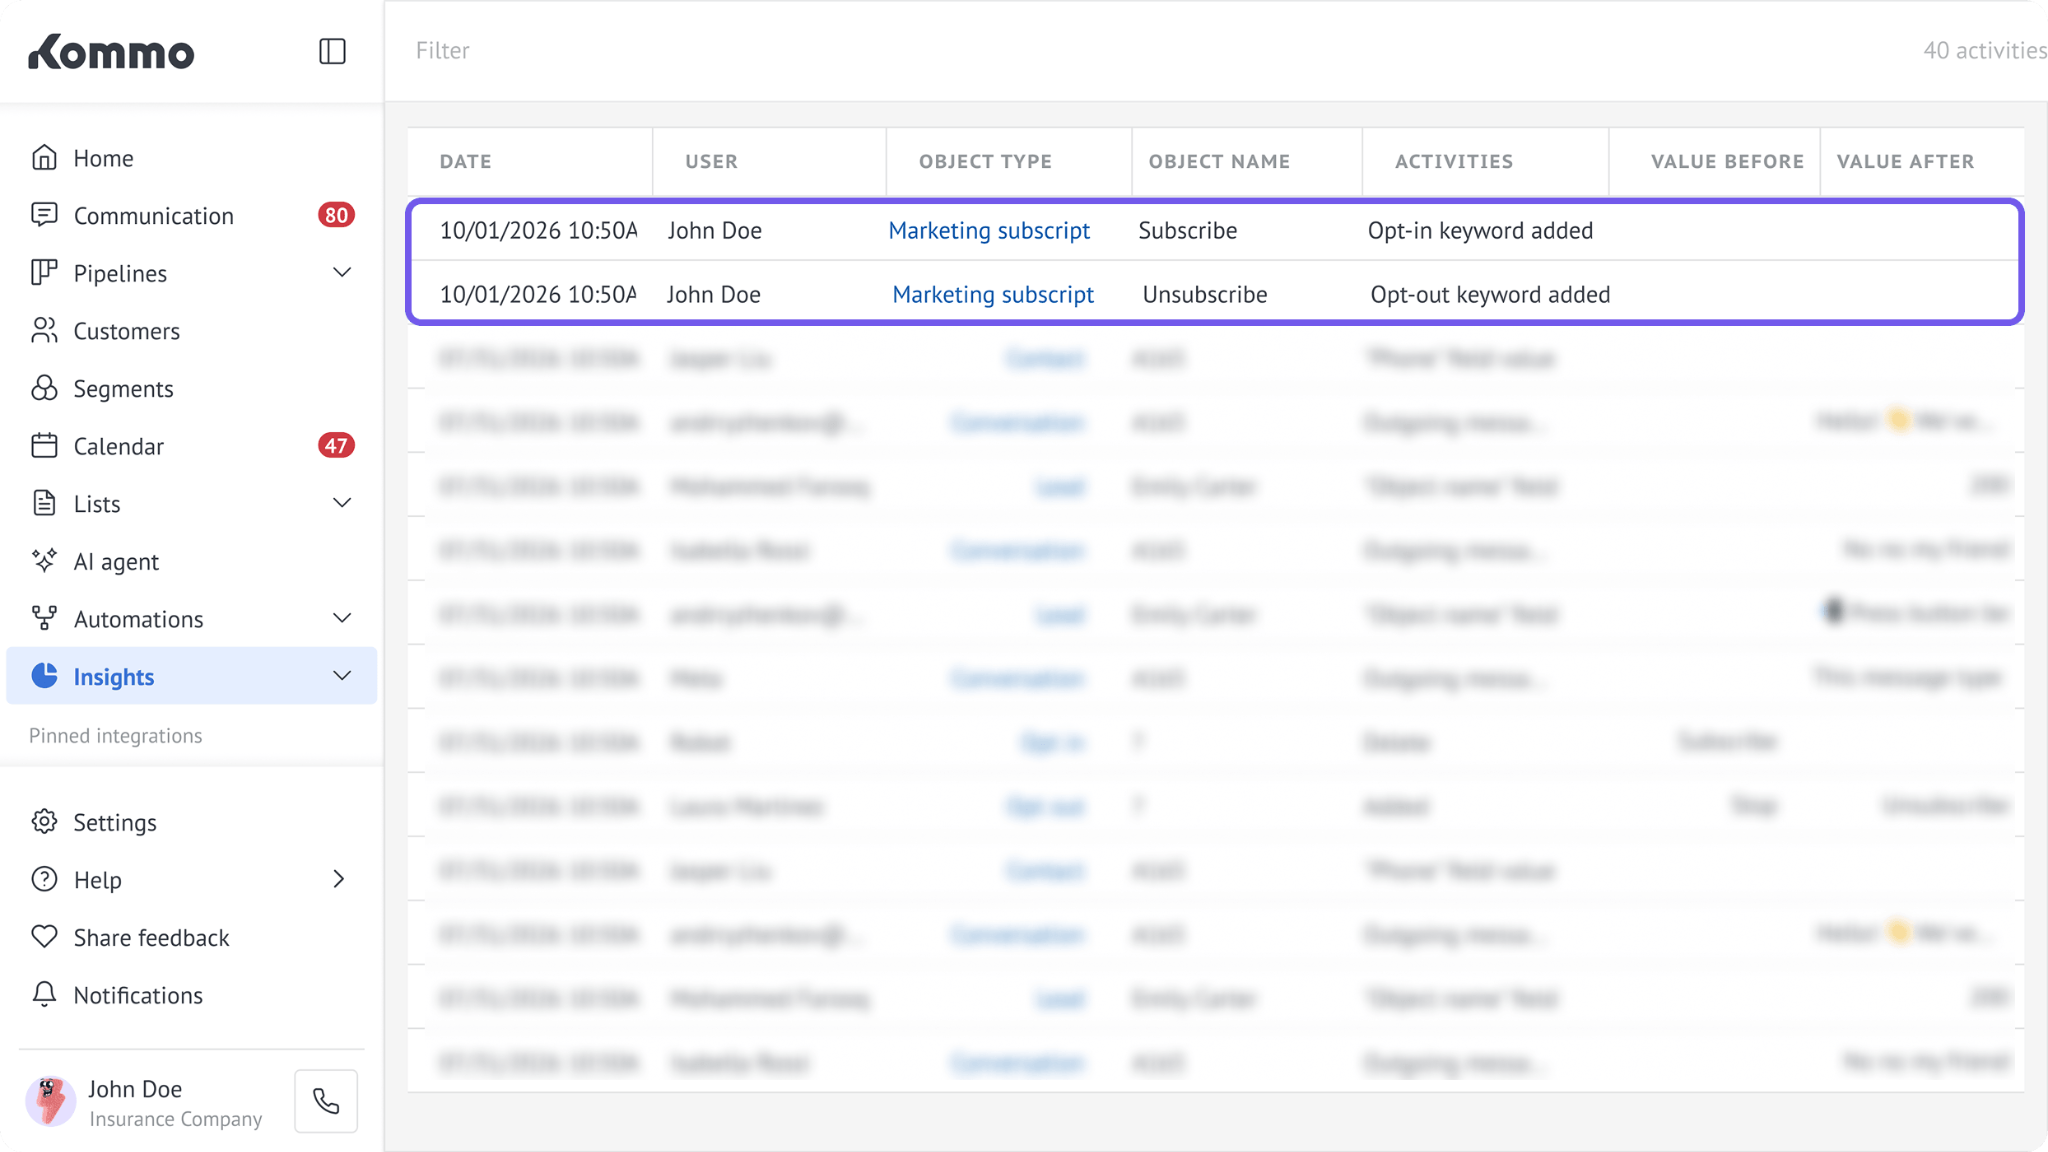Click the Segments icon
This screenshot has height=1152, width=2048.
(x=44, y=388)
